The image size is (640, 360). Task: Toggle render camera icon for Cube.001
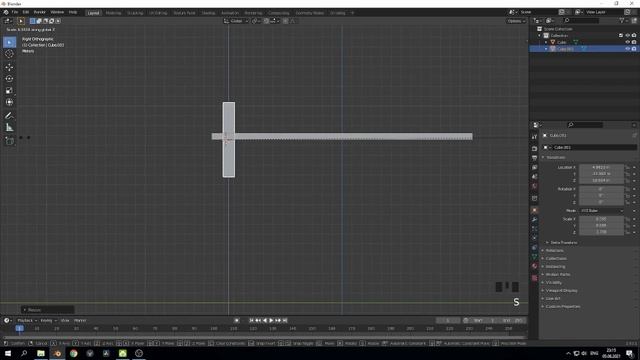634,49
